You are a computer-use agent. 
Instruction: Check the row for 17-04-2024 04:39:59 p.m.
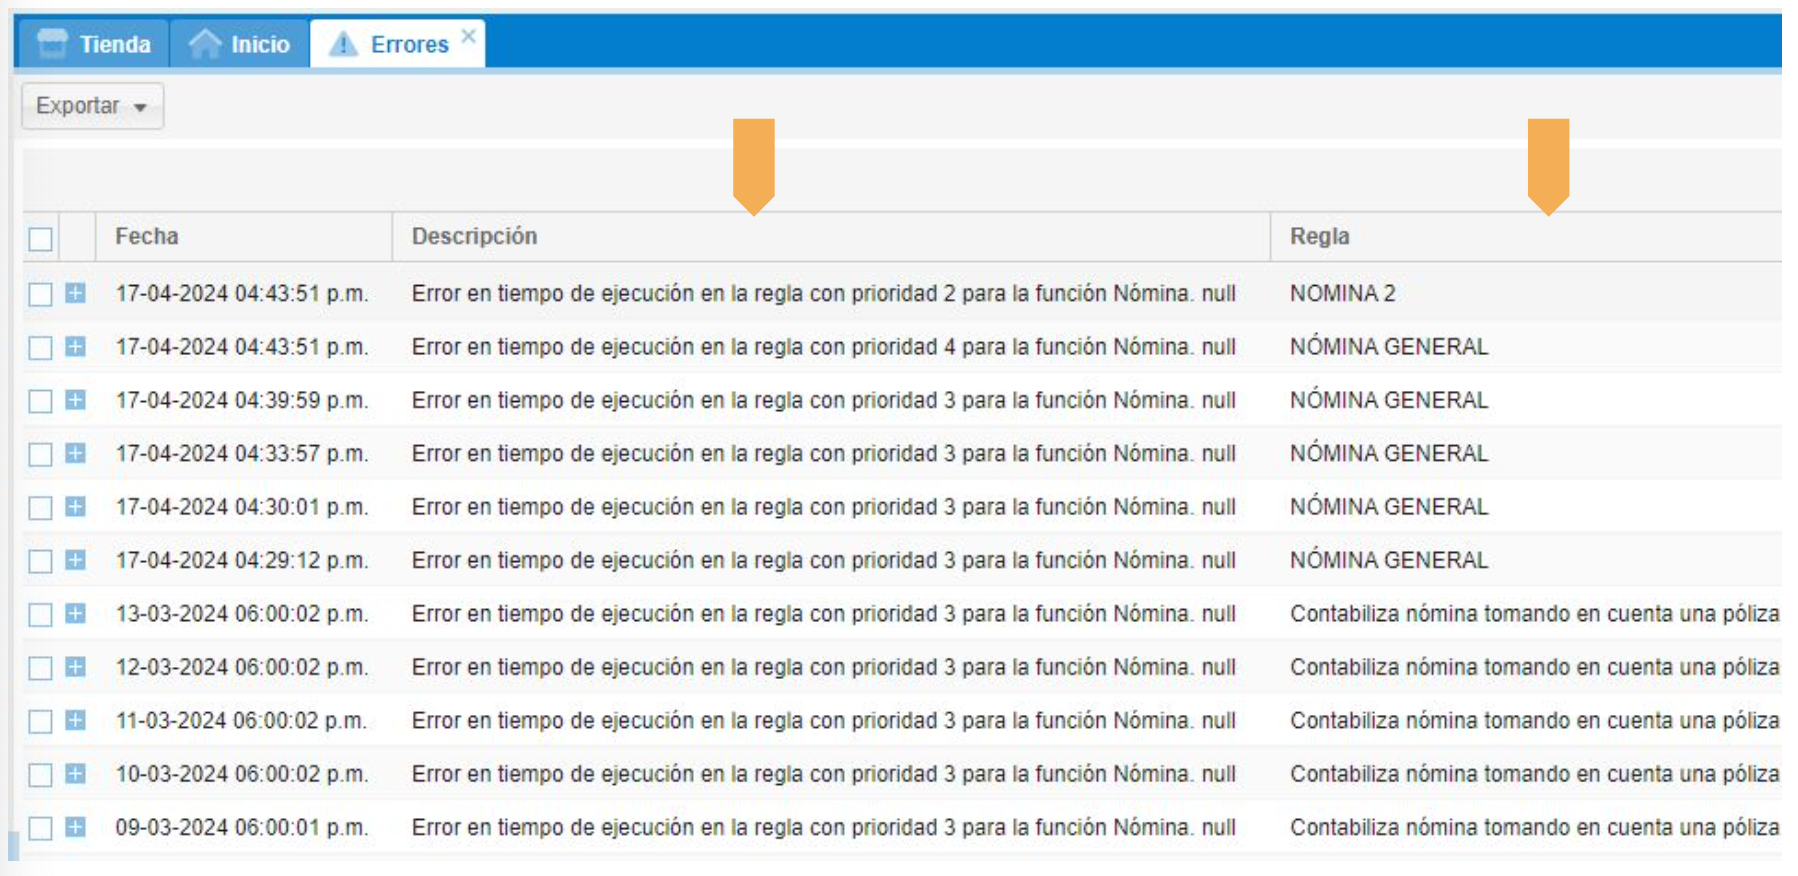(41, 401)
